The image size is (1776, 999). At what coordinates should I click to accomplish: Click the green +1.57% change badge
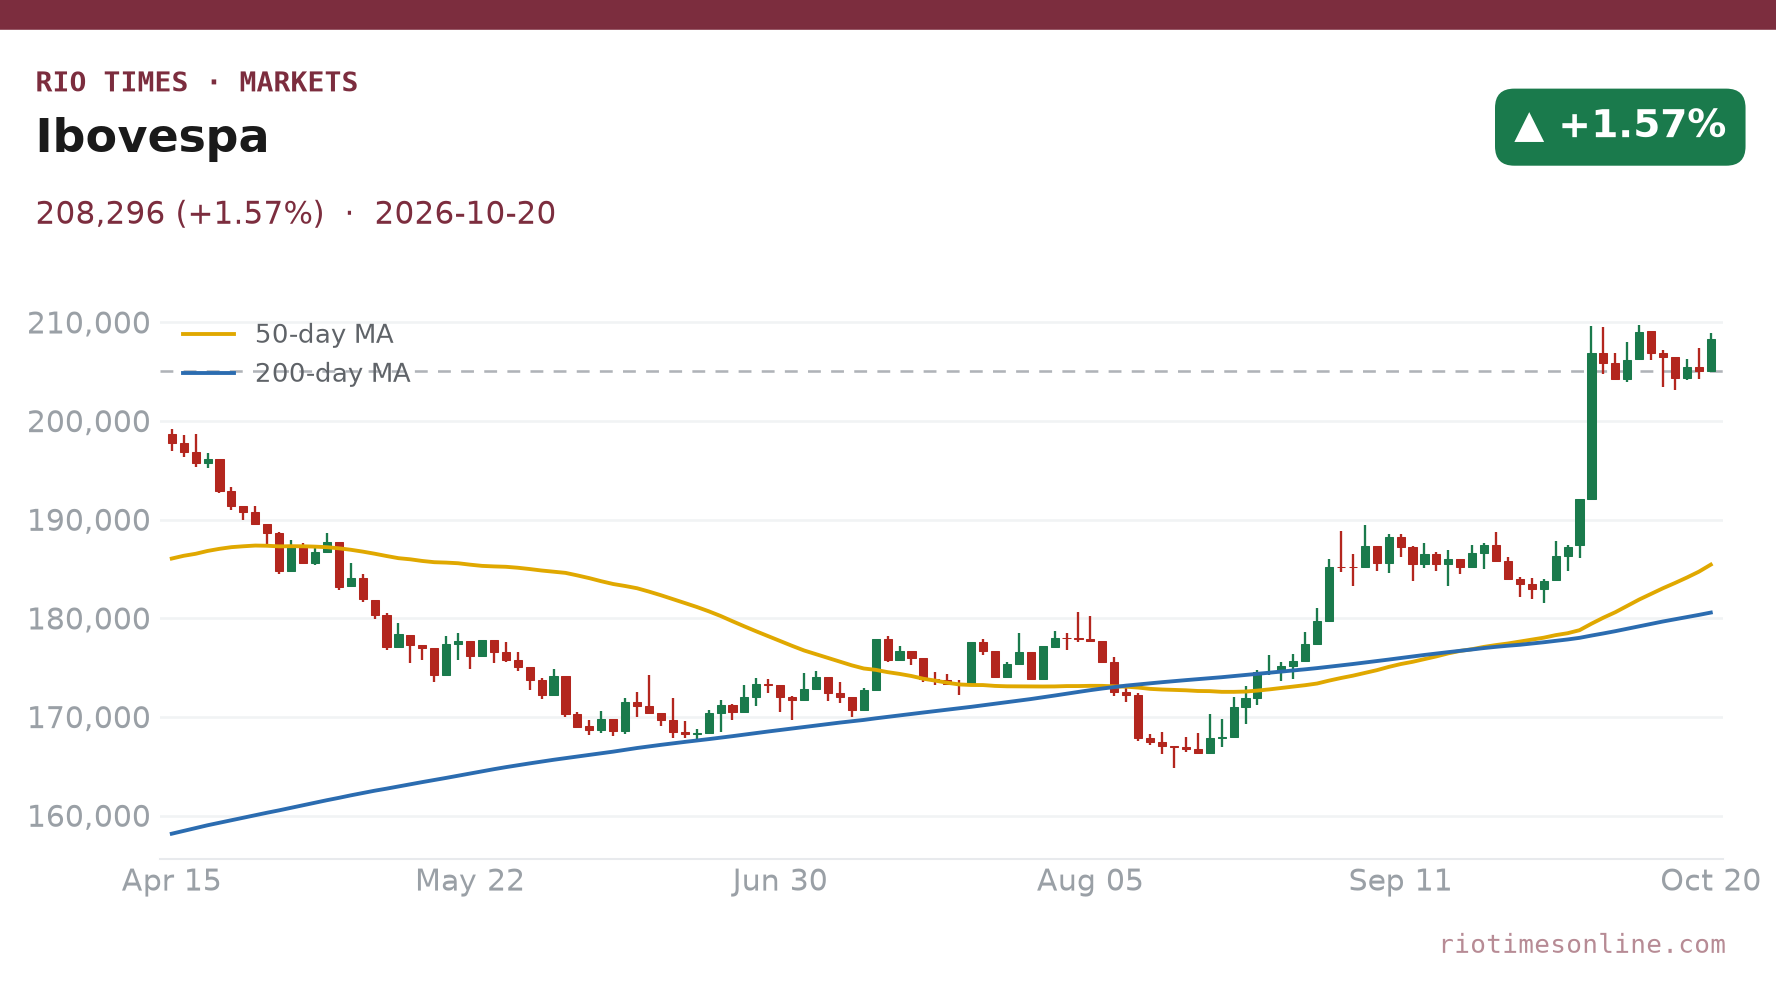pyautogui.click(x=1620, y=127)
